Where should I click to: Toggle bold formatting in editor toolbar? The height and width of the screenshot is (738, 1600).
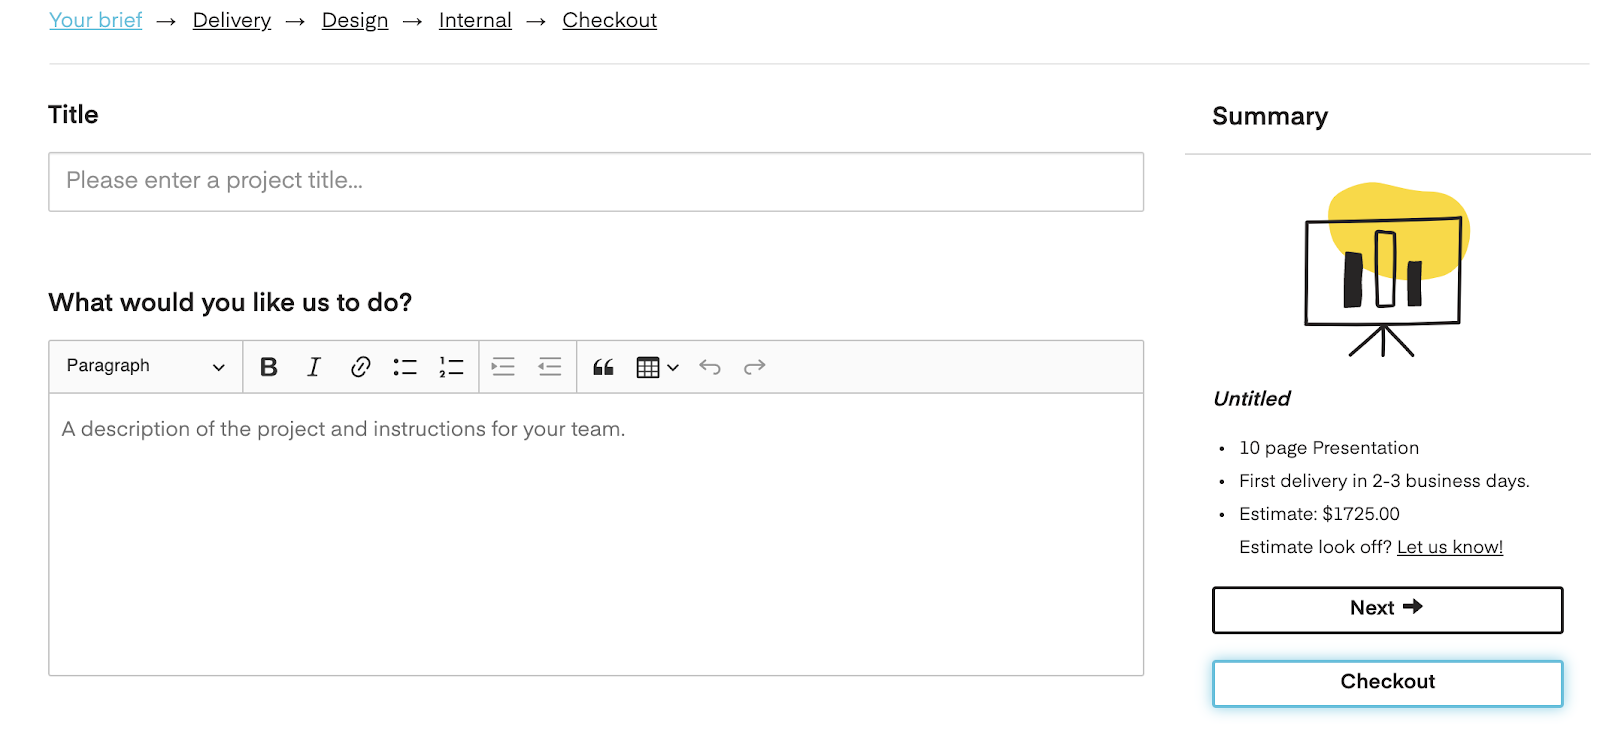click(268, 367)
